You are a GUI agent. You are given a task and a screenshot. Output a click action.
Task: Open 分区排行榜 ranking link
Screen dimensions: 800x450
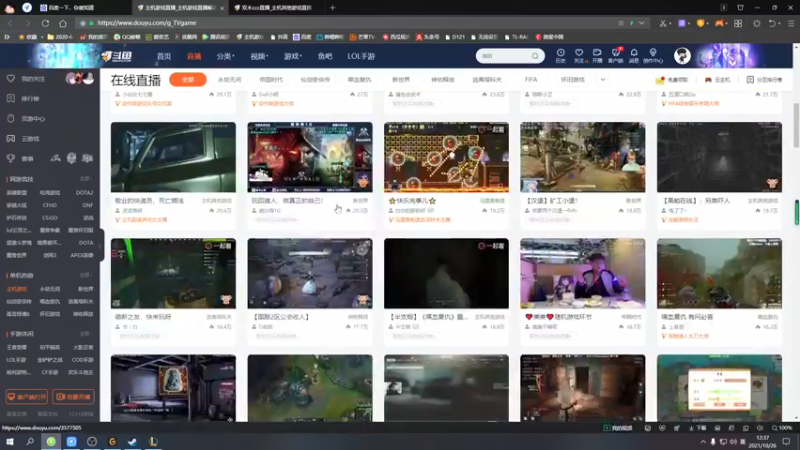[x=764, y=80]
